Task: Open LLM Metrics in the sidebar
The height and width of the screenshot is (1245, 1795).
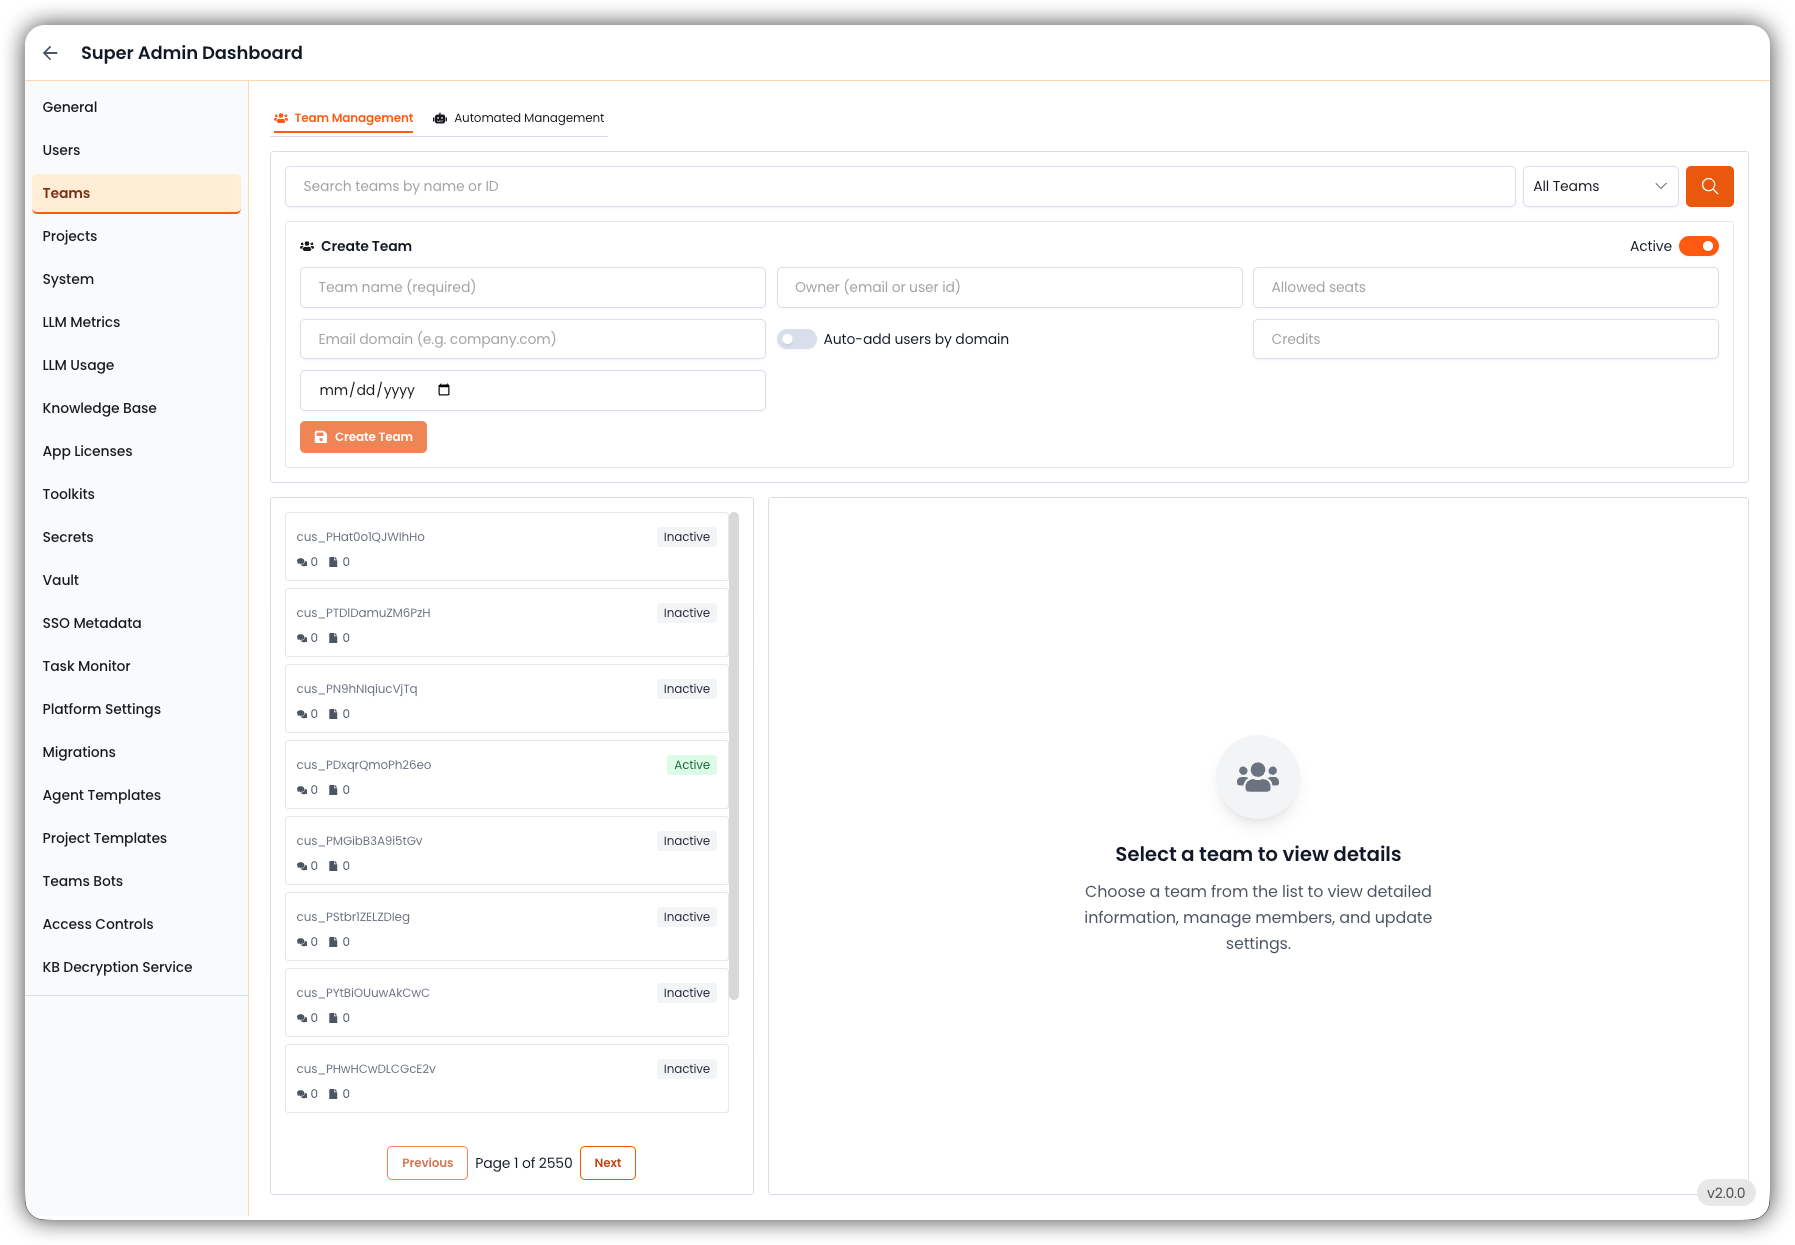Action: pos(81,322)
